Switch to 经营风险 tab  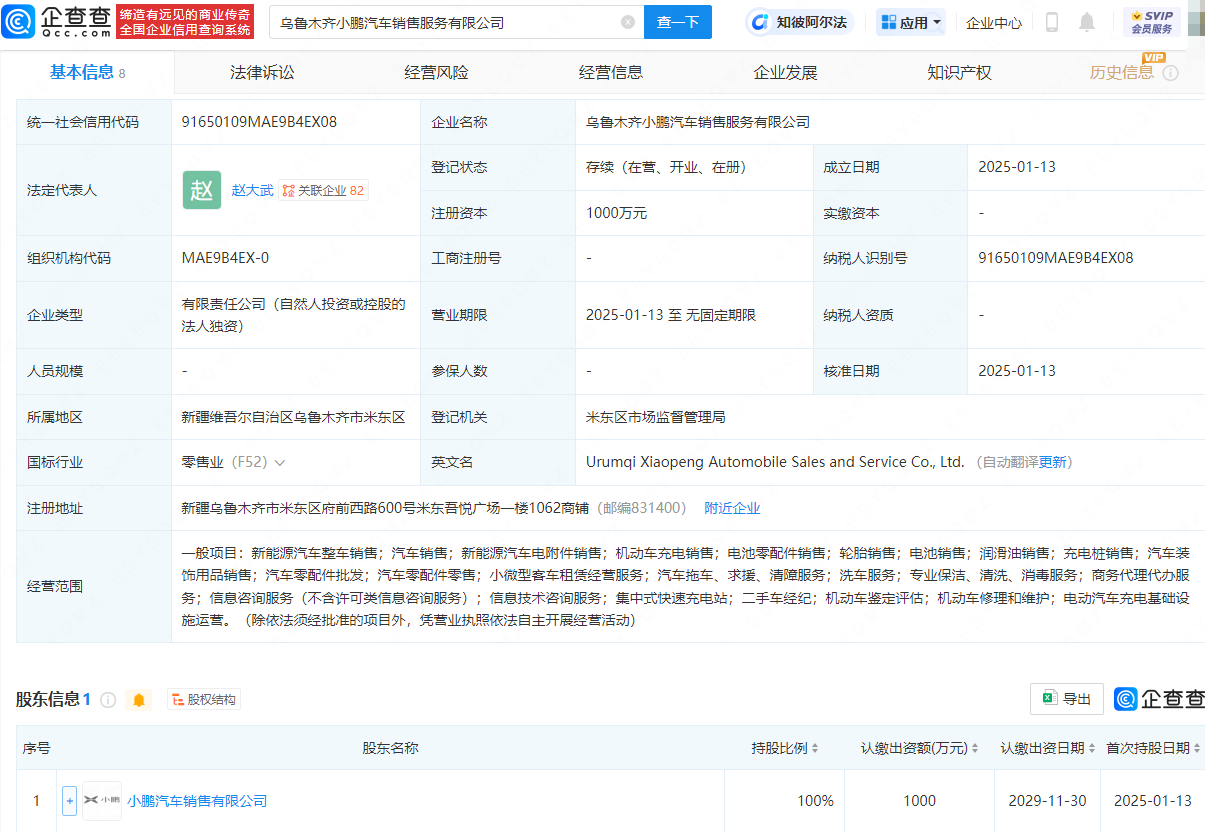436,72
